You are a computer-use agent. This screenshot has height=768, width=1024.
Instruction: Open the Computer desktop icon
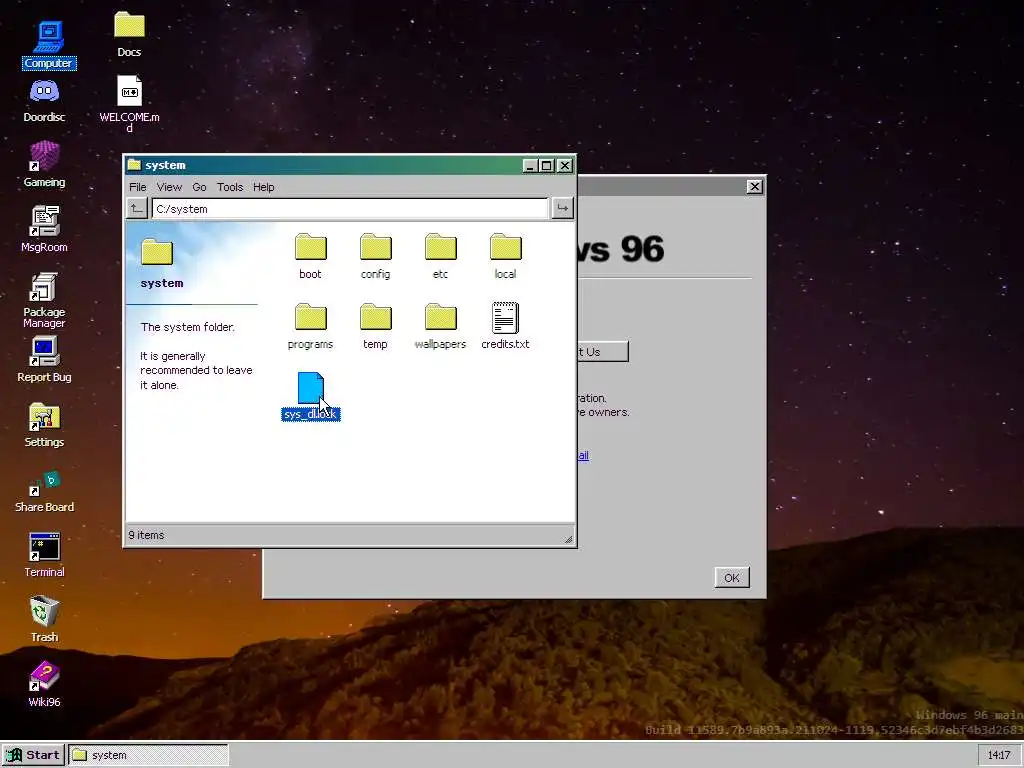point(48,44)
